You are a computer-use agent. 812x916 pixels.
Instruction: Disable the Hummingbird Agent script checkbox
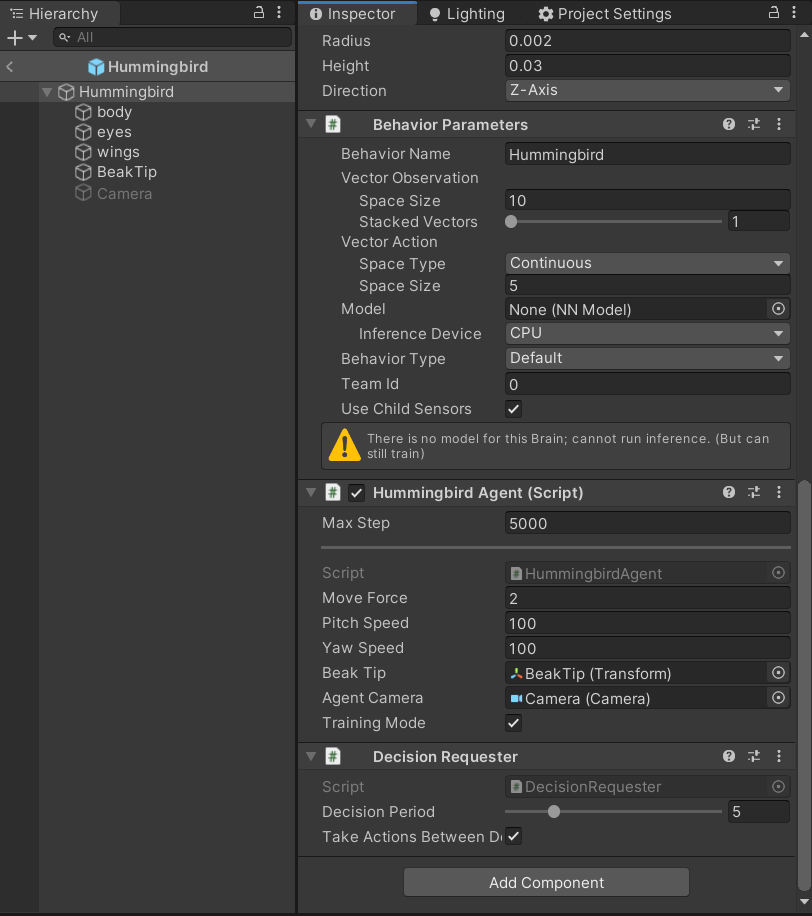(356, 492)
